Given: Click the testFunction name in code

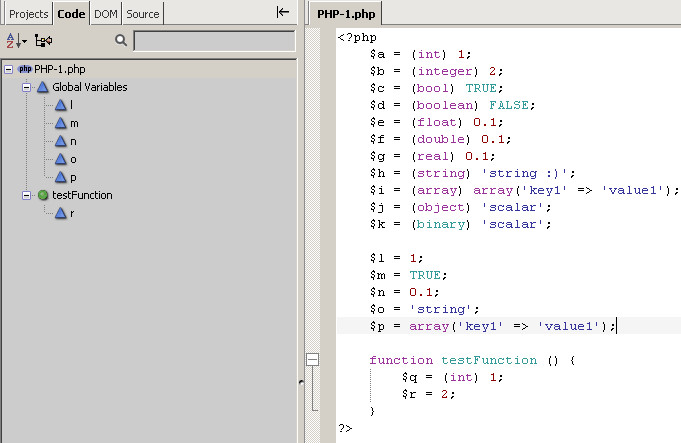Looking at the screenshot, I should (489, 360).
